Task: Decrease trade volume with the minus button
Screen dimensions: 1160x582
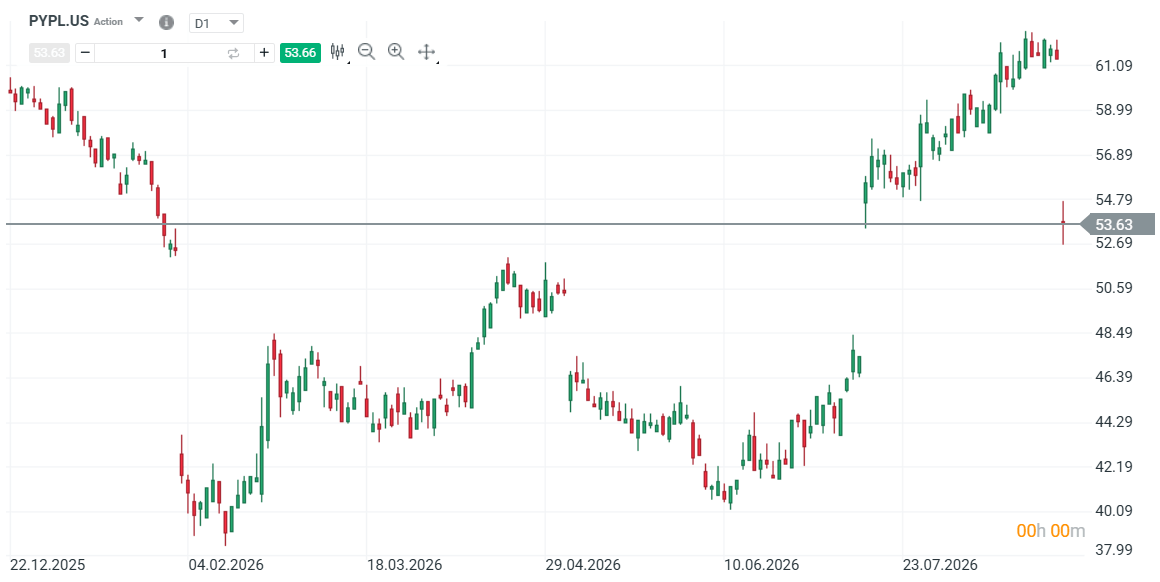Action: pos(85,53)
